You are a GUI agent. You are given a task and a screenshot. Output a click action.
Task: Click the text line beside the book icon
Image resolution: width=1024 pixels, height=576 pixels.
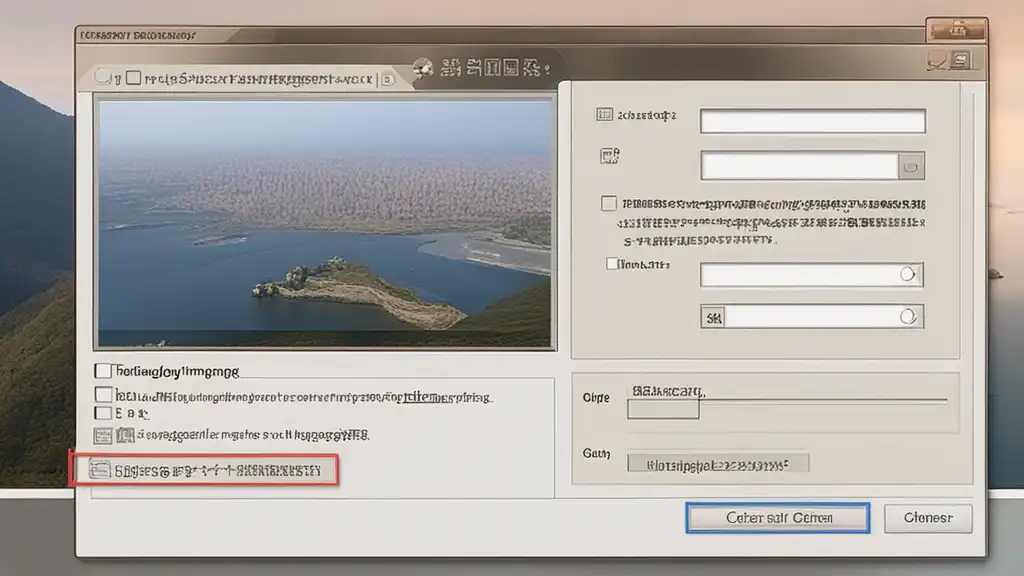pyautogui.click(x=253, y=435)
